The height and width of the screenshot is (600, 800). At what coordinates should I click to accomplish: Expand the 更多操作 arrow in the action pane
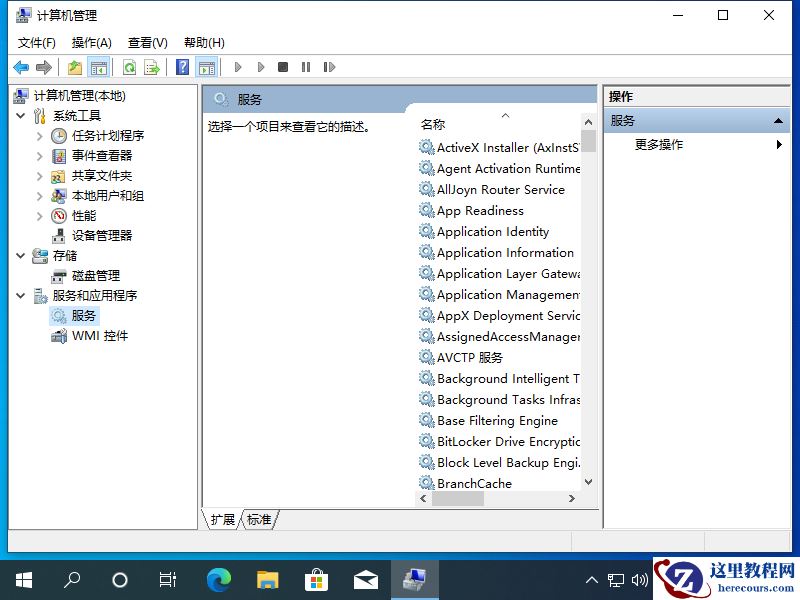point(779,143)
